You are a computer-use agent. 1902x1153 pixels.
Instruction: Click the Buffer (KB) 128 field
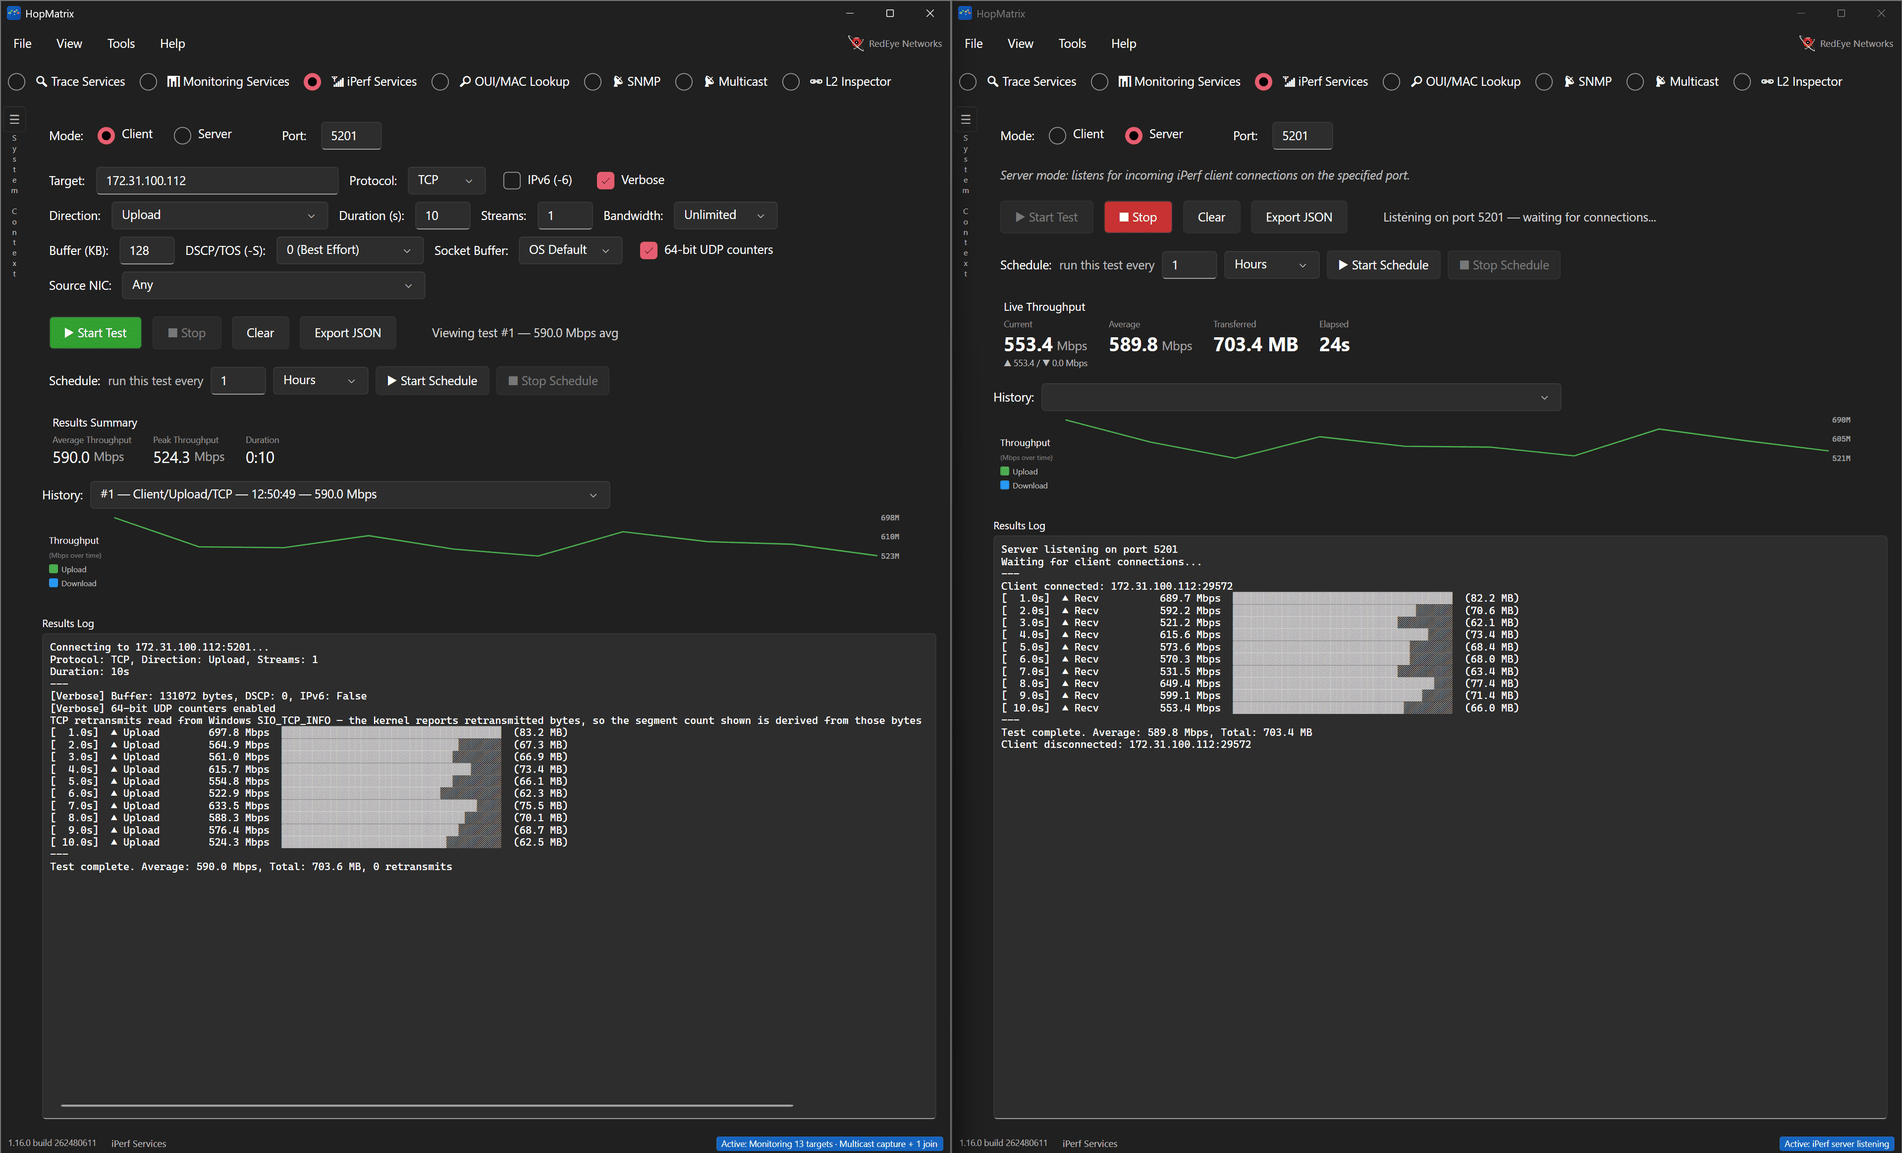pyautogui.click(x=146, y=250)
